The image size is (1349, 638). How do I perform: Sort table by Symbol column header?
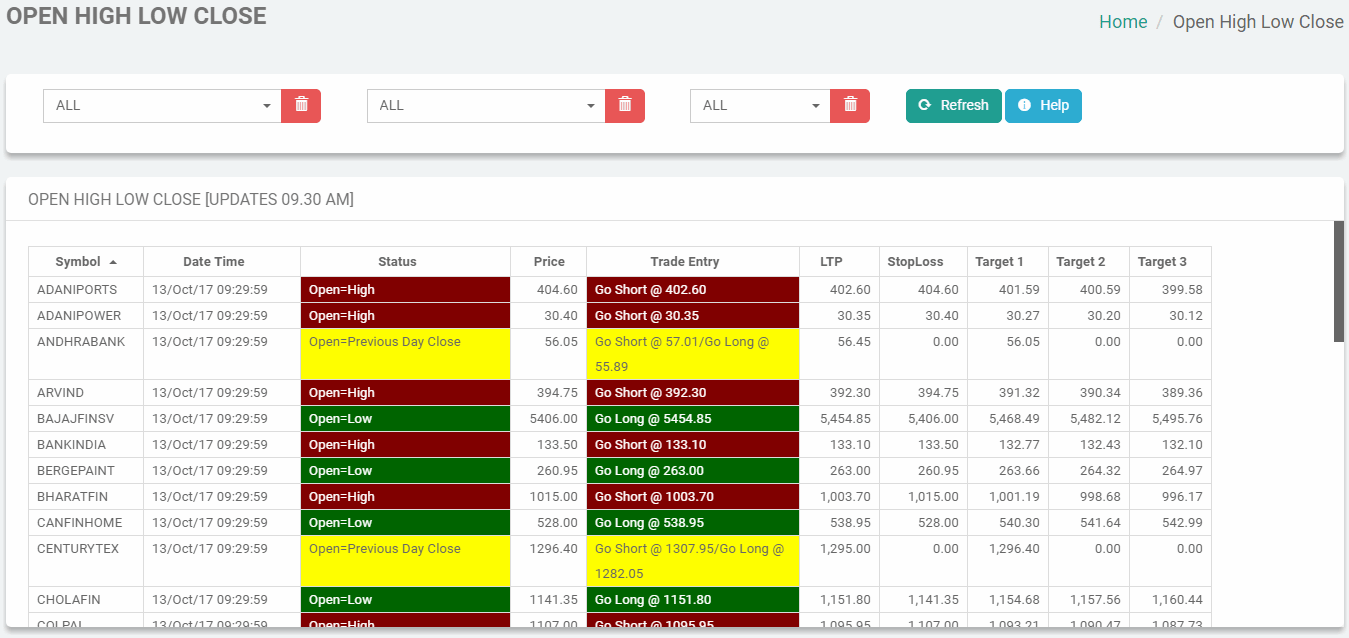[x=86, y=262]
